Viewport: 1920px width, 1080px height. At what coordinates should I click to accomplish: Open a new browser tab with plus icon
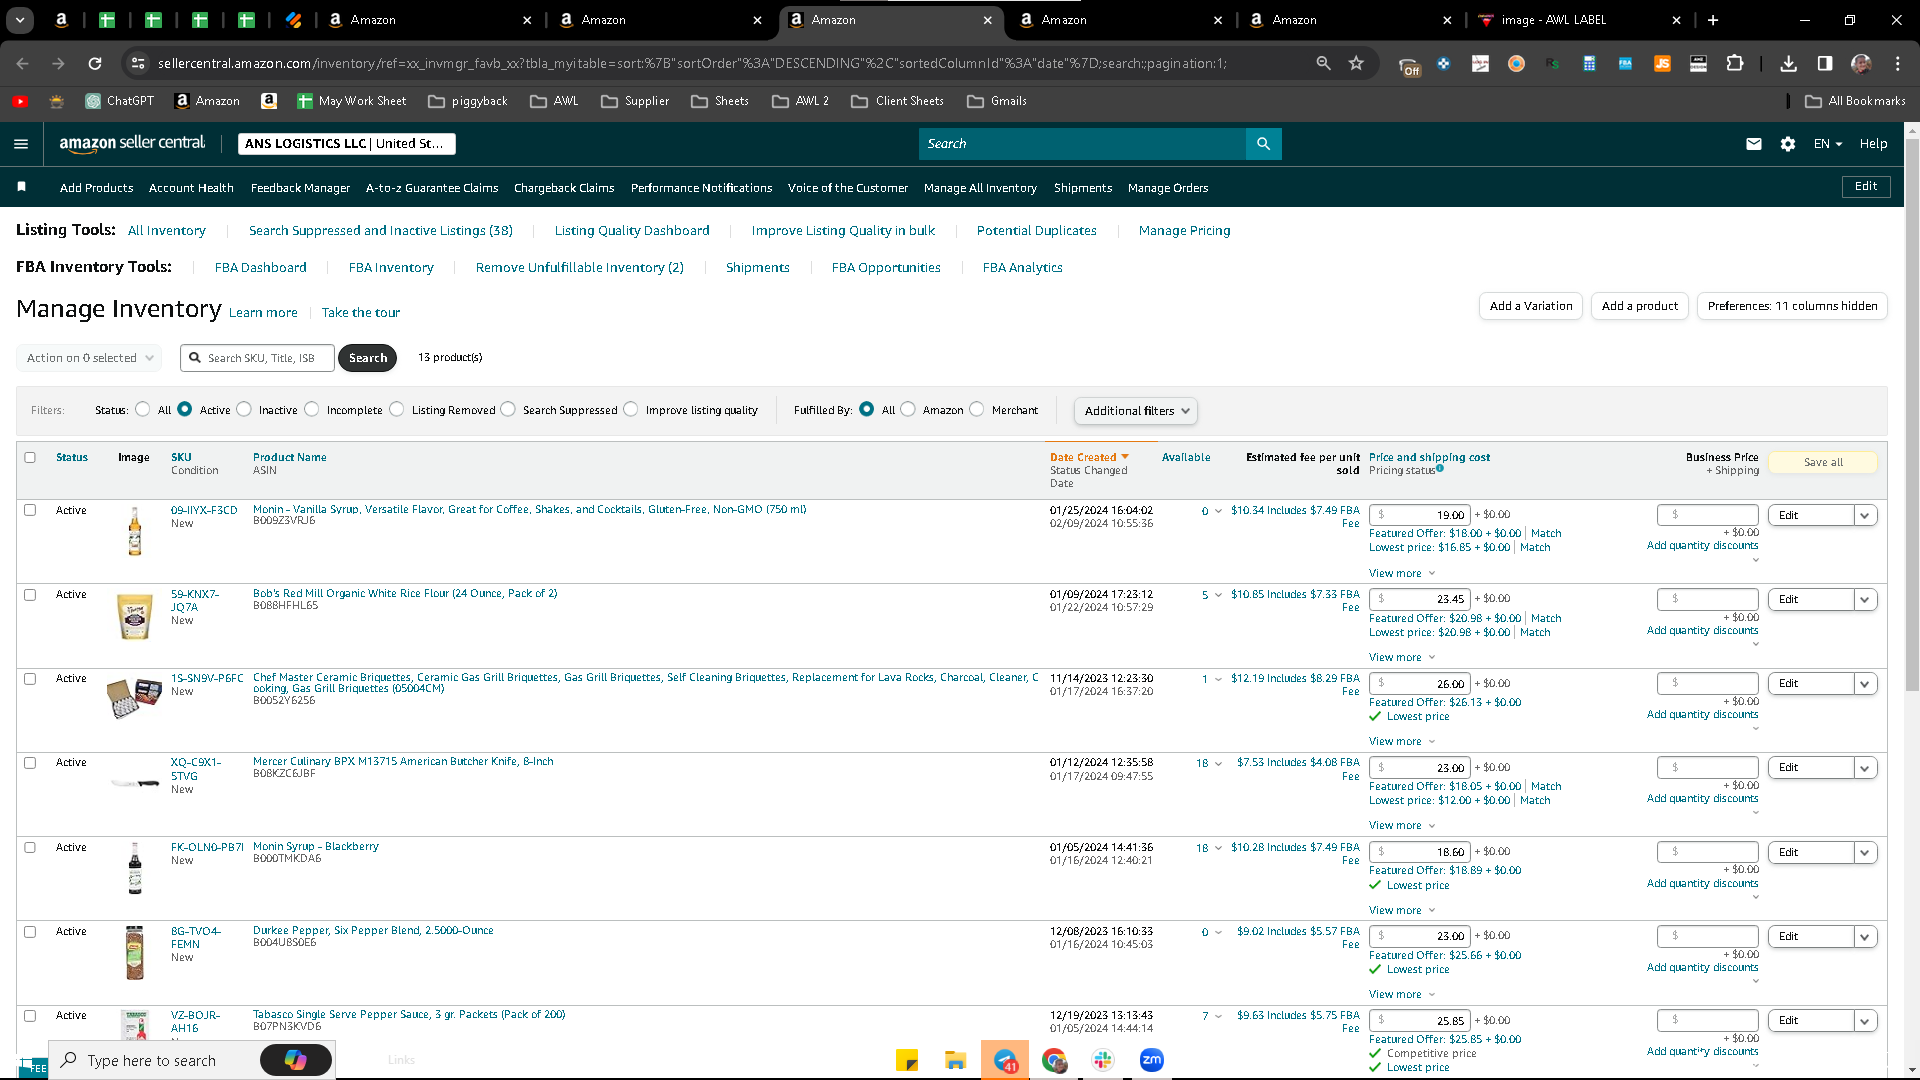tap(1713, 20)
